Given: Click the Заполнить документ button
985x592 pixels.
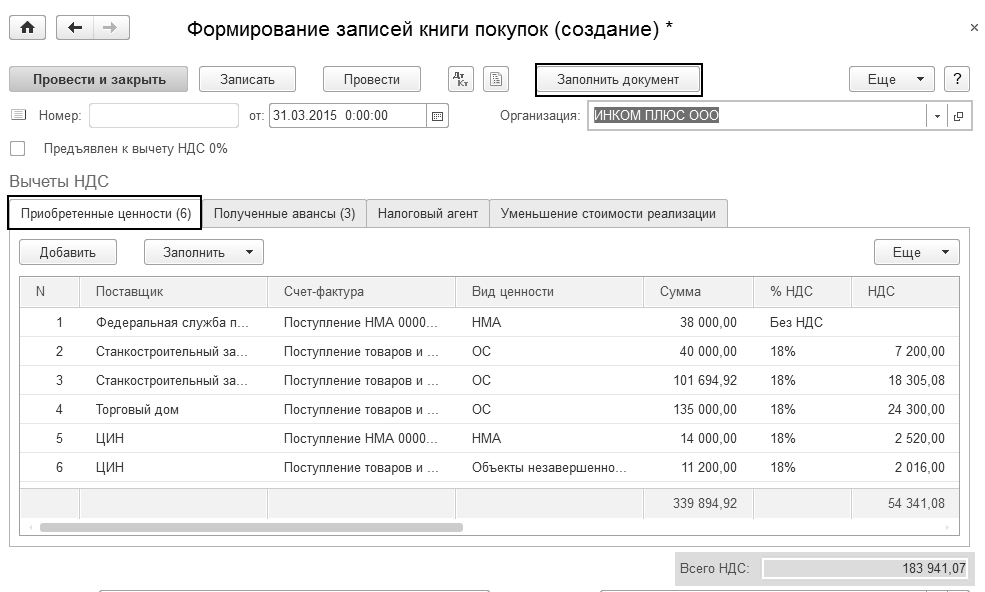Looking at the screenshot, I should (x=618, y=79).
